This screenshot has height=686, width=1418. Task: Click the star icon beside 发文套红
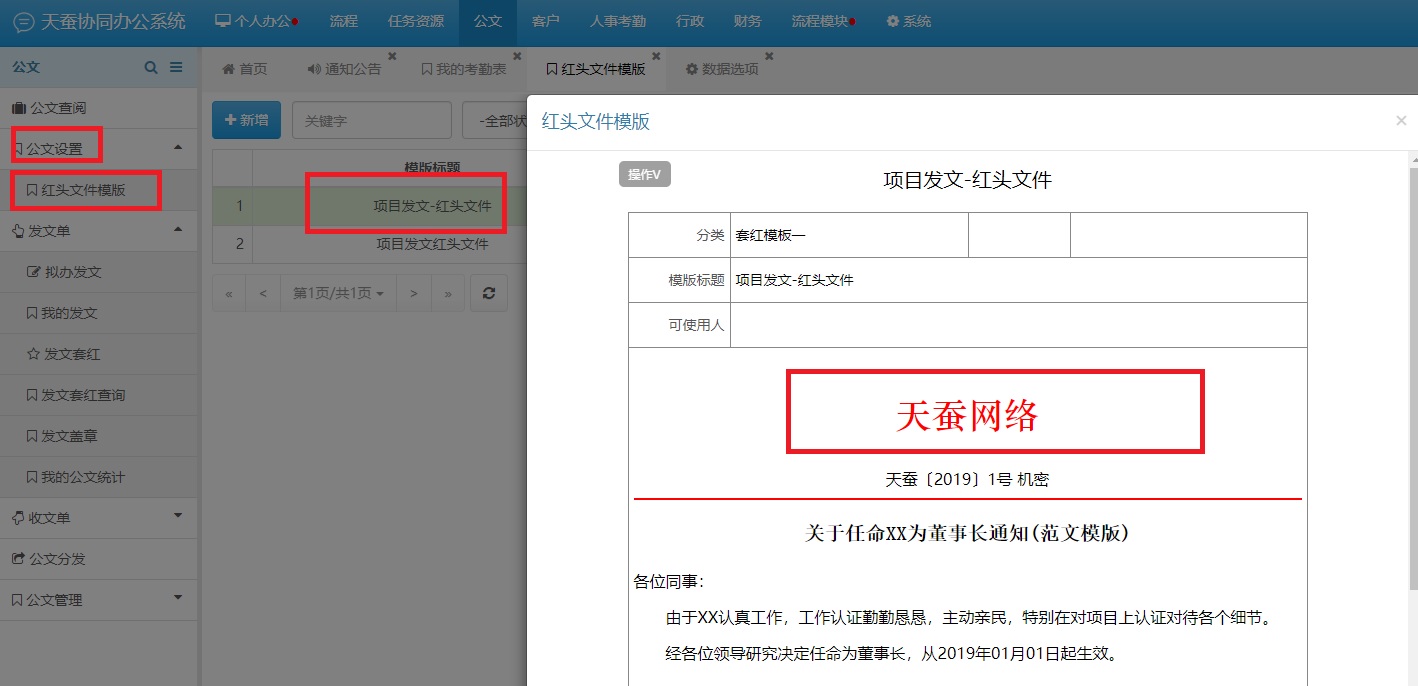[32, 354]
